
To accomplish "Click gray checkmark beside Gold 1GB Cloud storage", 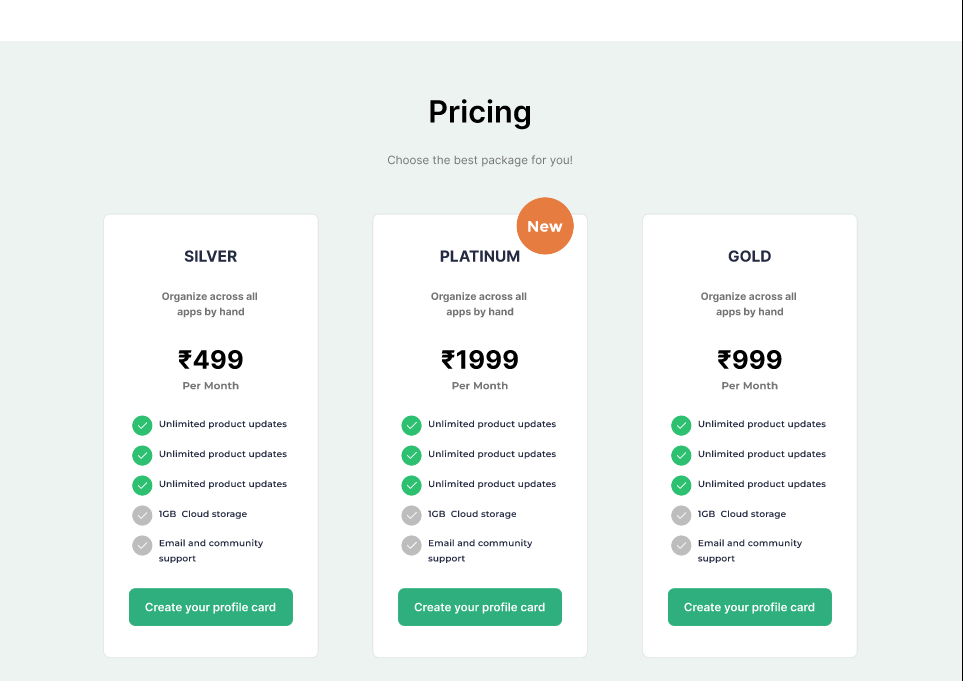I will tap(681, 515).
